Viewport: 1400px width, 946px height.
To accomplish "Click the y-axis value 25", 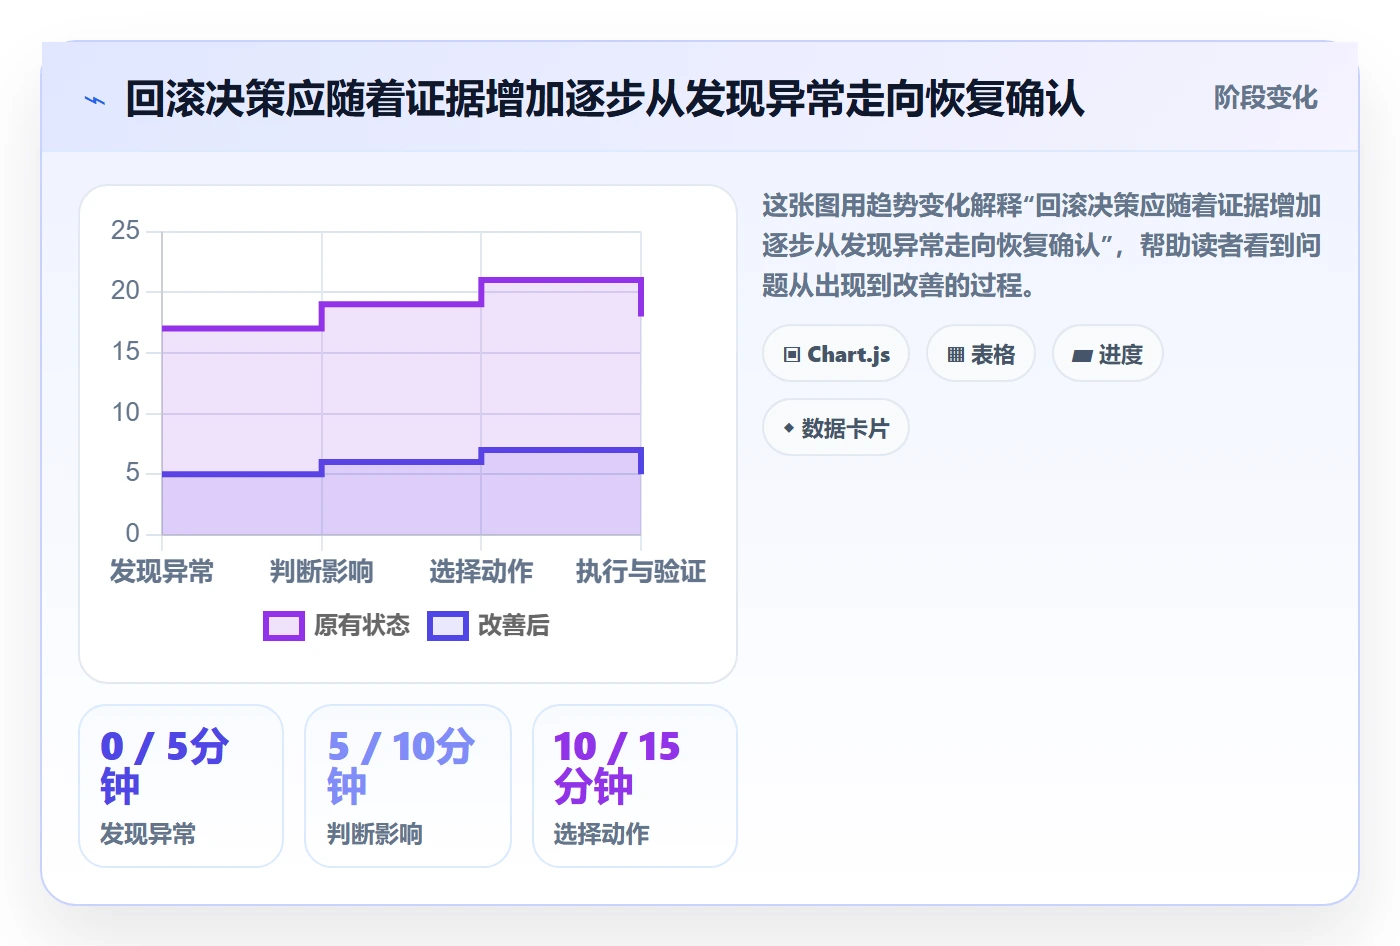I will [126, 231].
